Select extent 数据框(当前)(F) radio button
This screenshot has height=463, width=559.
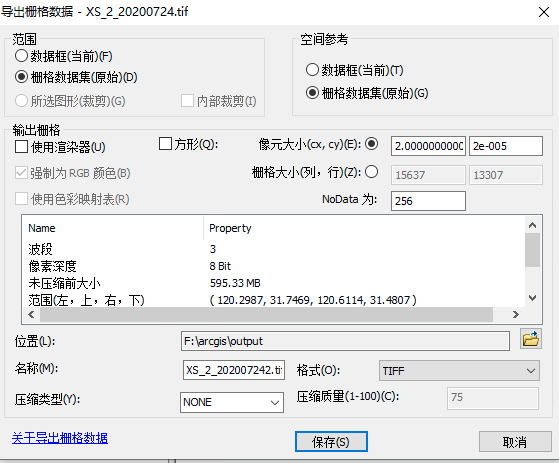point(21,56)
